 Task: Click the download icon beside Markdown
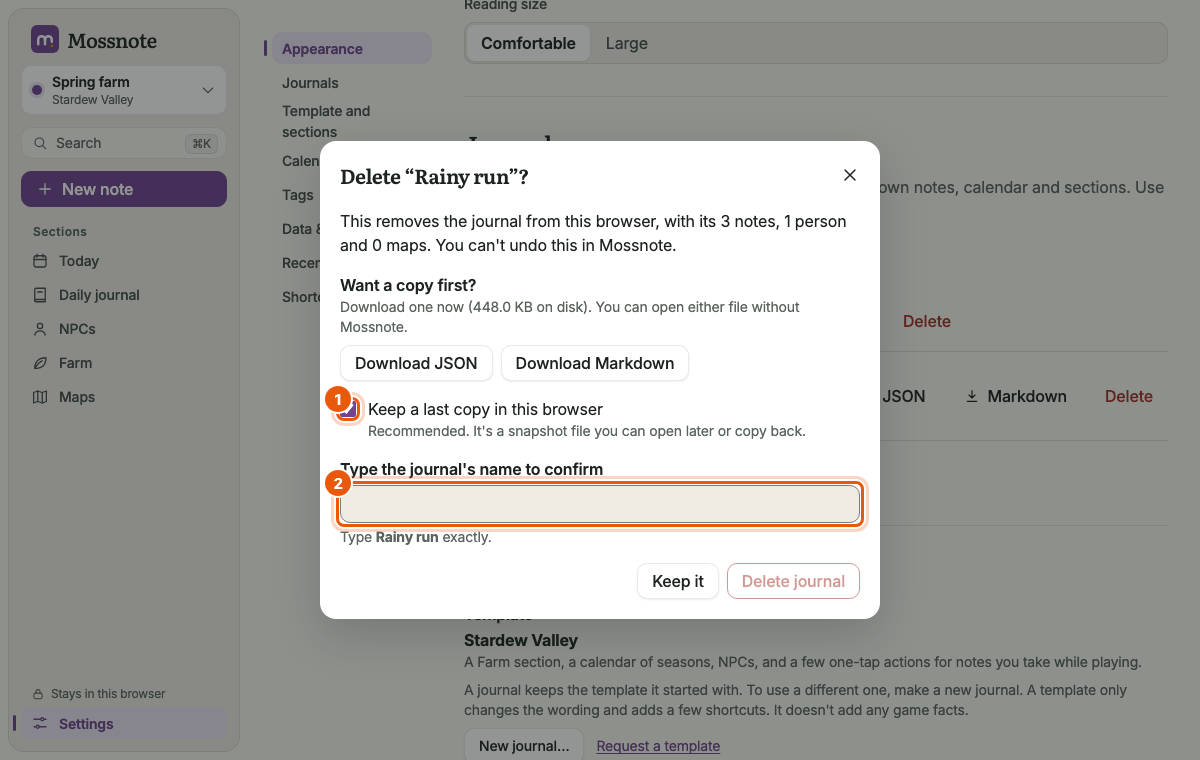pyautogui.click(x=972, y=396)
